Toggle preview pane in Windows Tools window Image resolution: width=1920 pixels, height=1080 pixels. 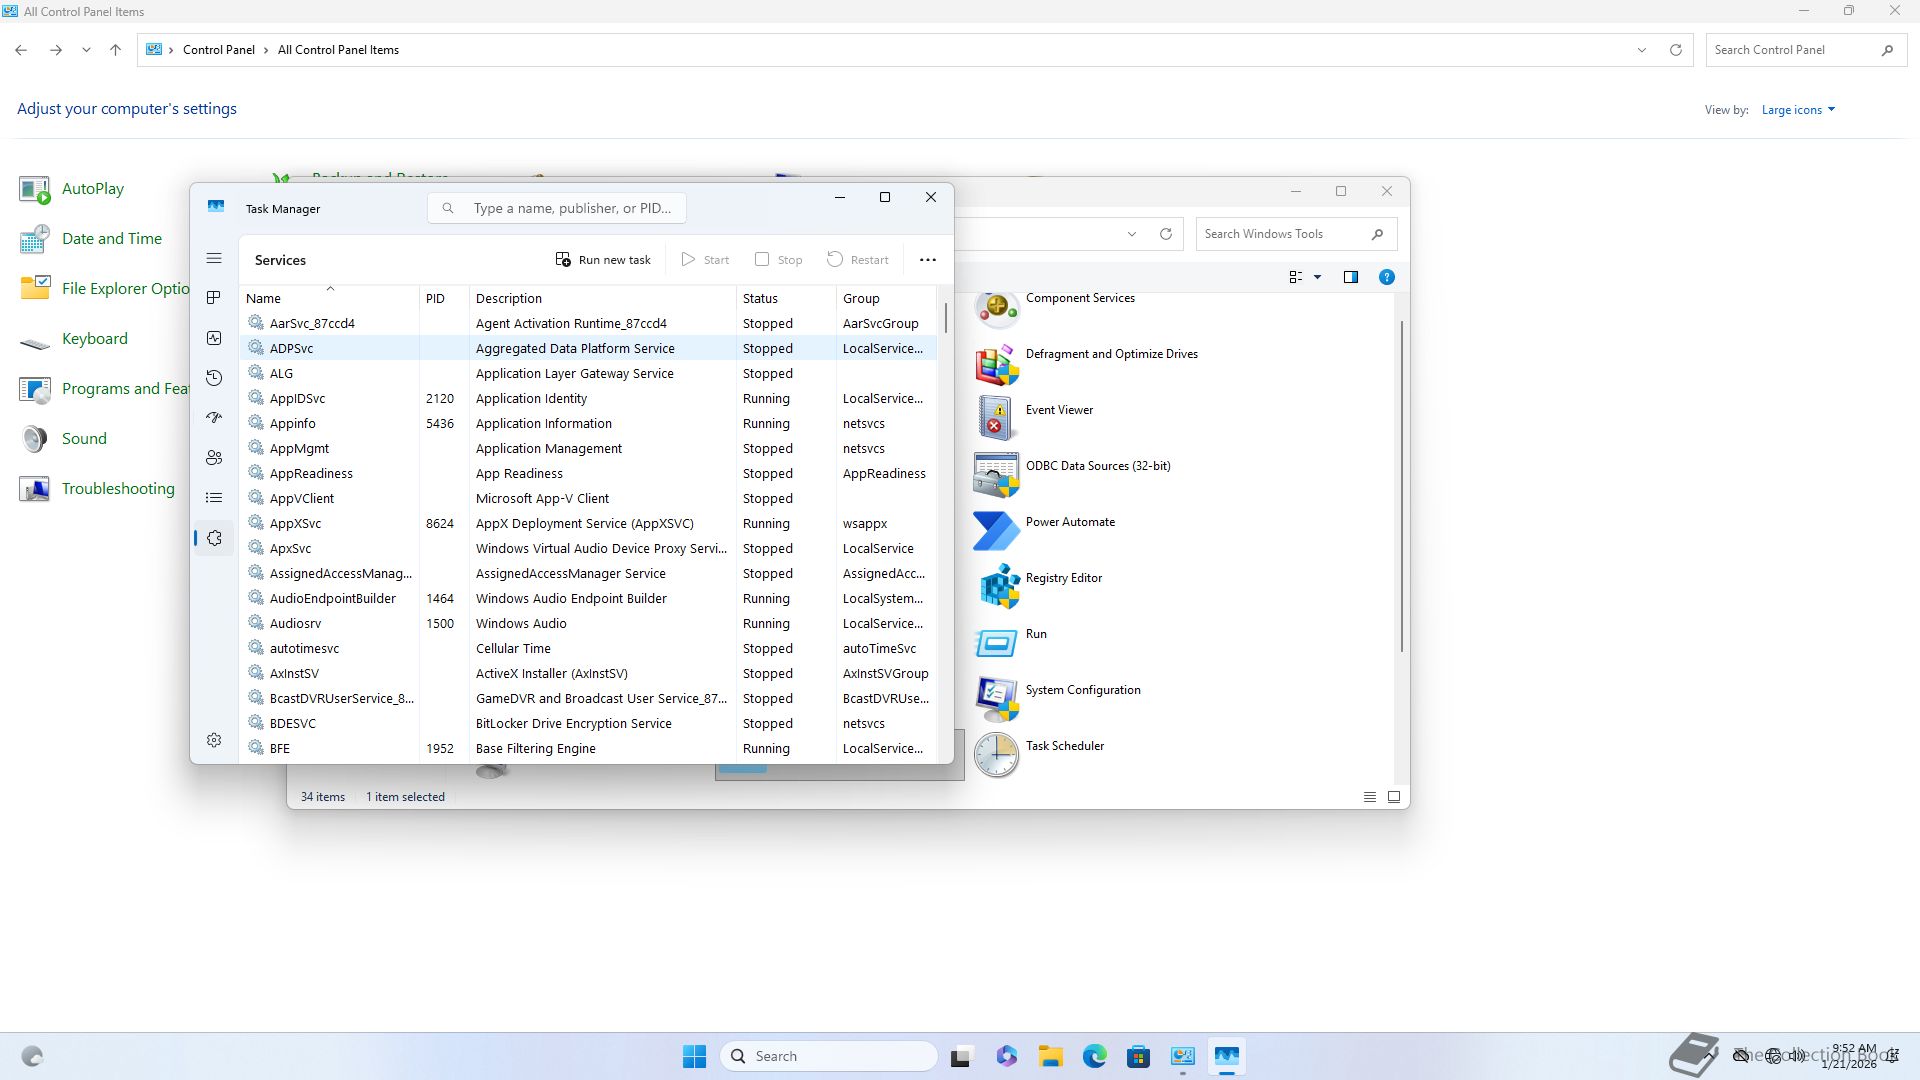pos(1350,277)
